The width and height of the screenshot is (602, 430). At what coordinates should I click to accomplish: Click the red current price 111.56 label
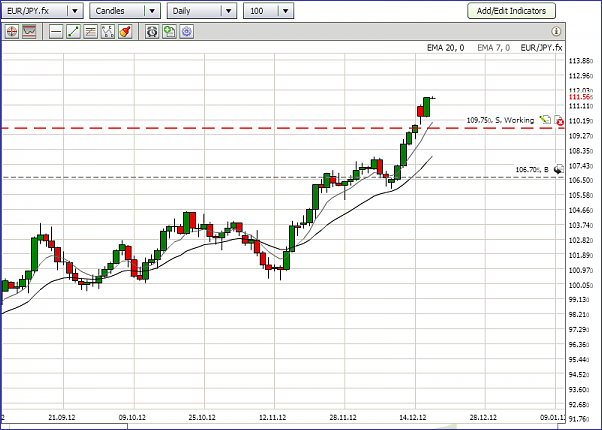(580, 97)
